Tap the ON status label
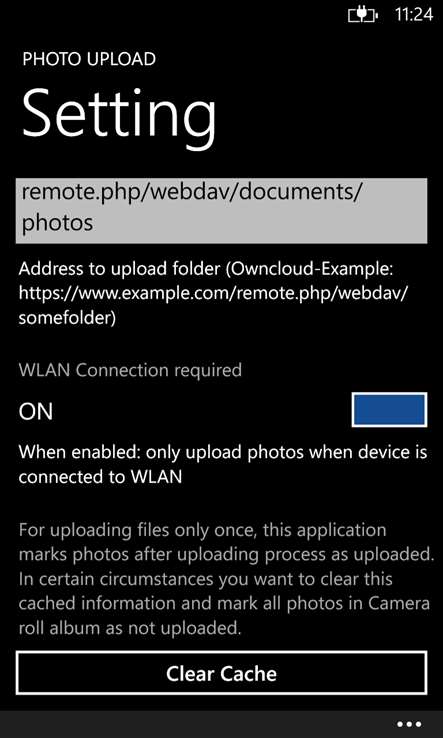Image resolution: width=443 pixels, height=738 pixels. (36, 412)
